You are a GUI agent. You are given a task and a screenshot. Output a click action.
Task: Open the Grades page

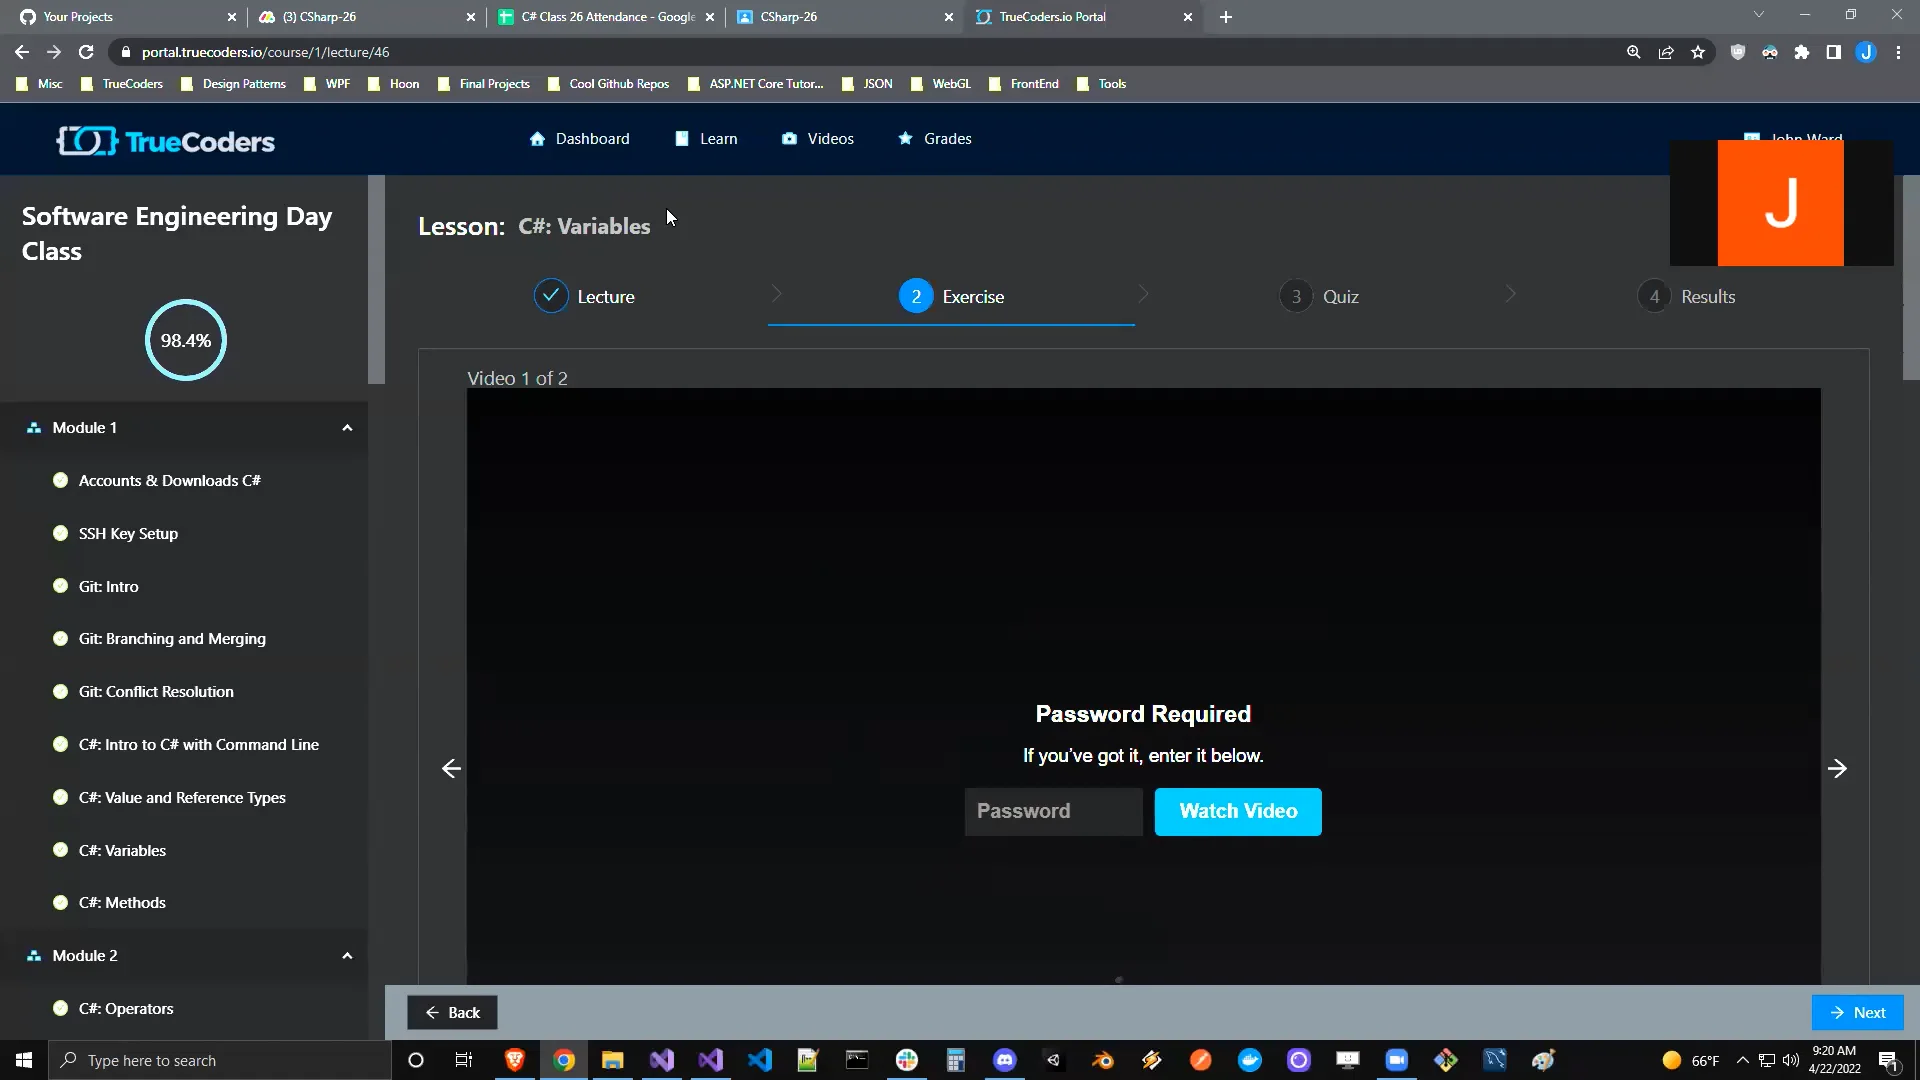click(x=935, y=139)
